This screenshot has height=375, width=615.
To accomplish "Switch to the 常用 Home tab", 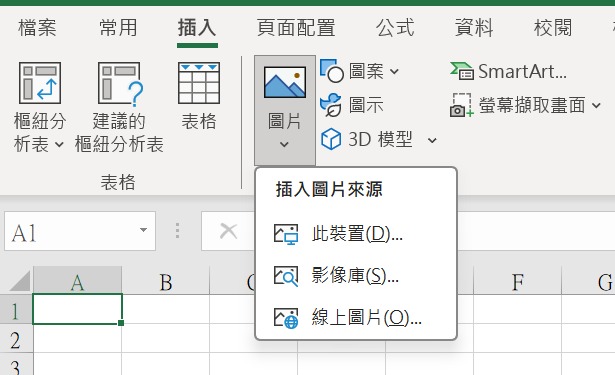I will tap(118, 28).
